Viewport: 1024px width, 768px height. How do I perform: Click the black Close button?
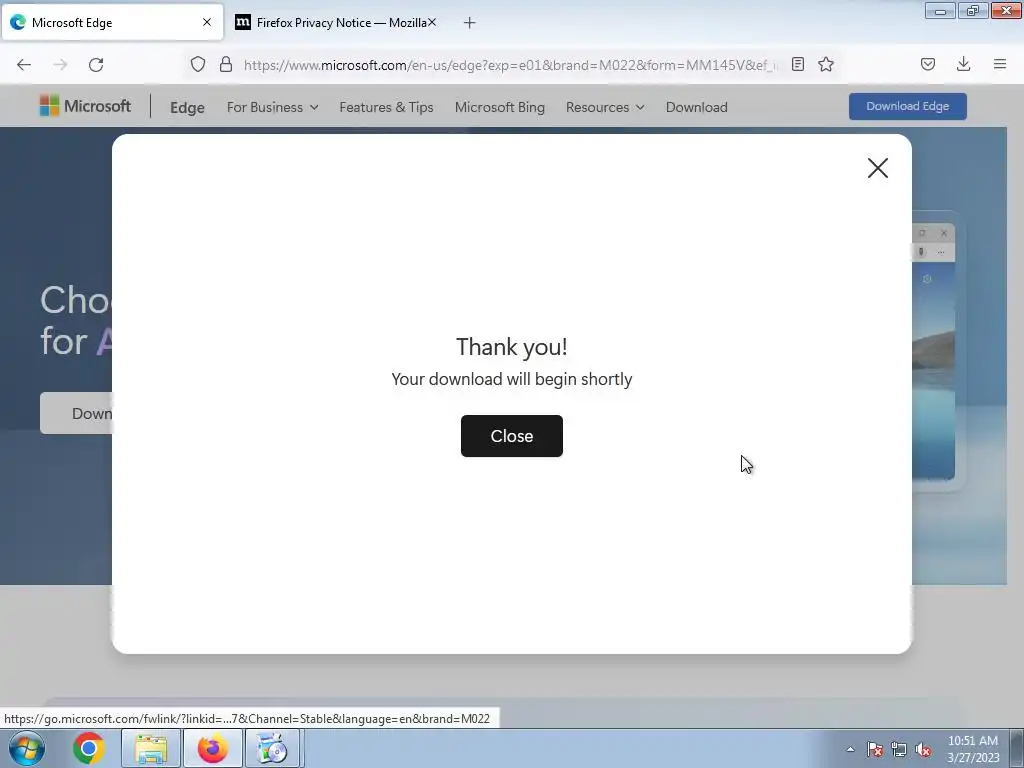tap(512, 436)
